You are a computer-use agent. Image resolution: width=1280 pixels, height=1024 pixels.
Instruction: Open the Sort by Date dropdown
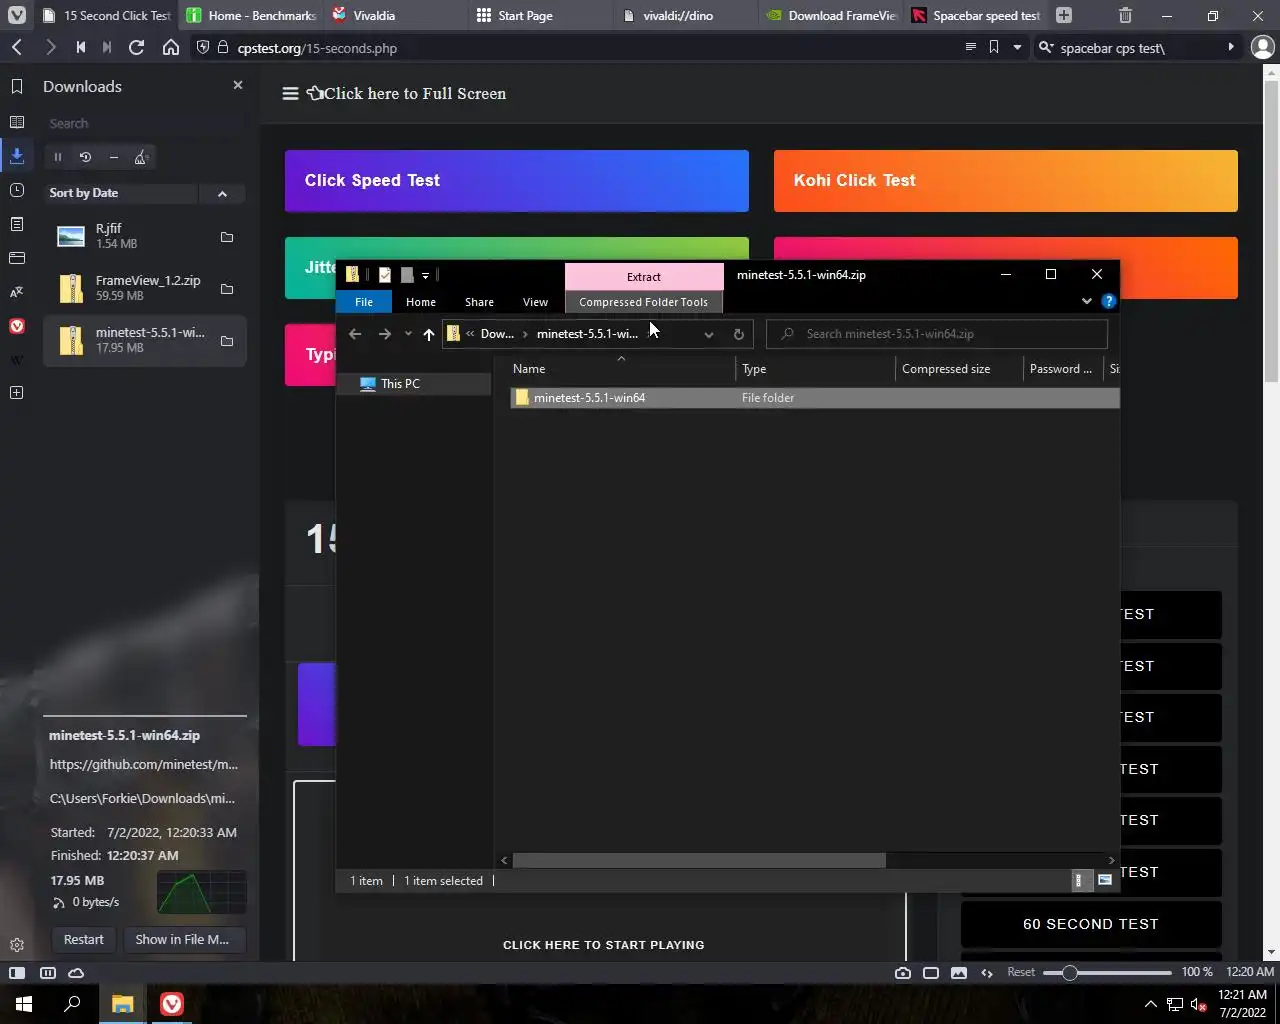click(122, 193)
